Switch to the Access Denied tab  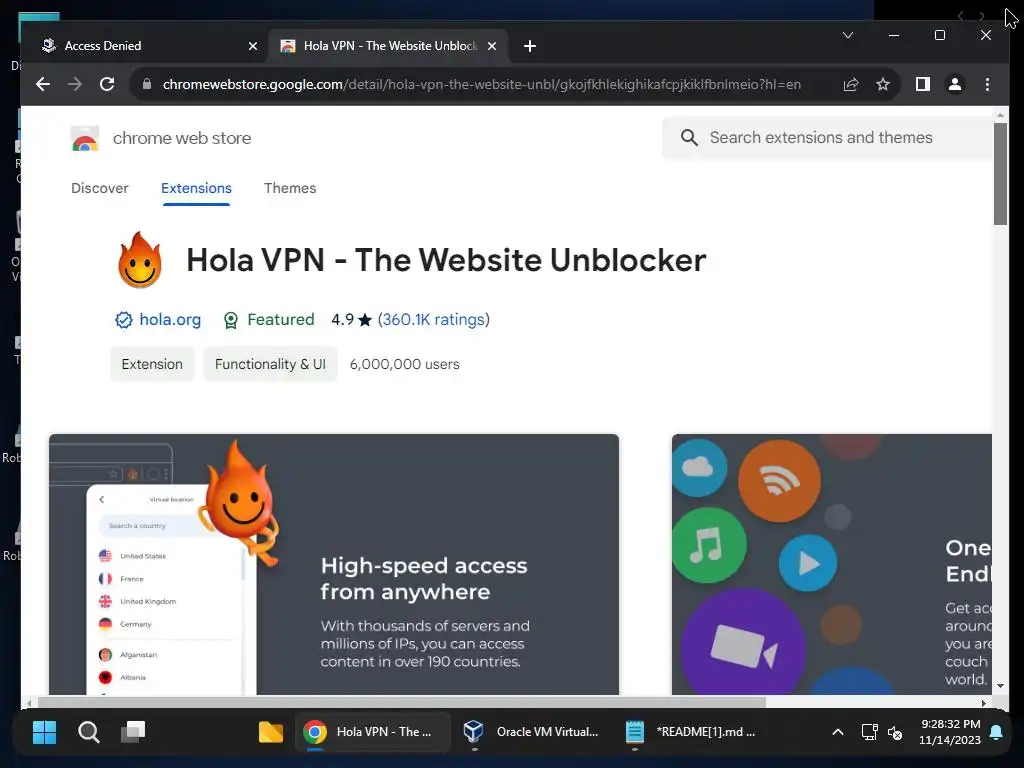click(149, 46)
